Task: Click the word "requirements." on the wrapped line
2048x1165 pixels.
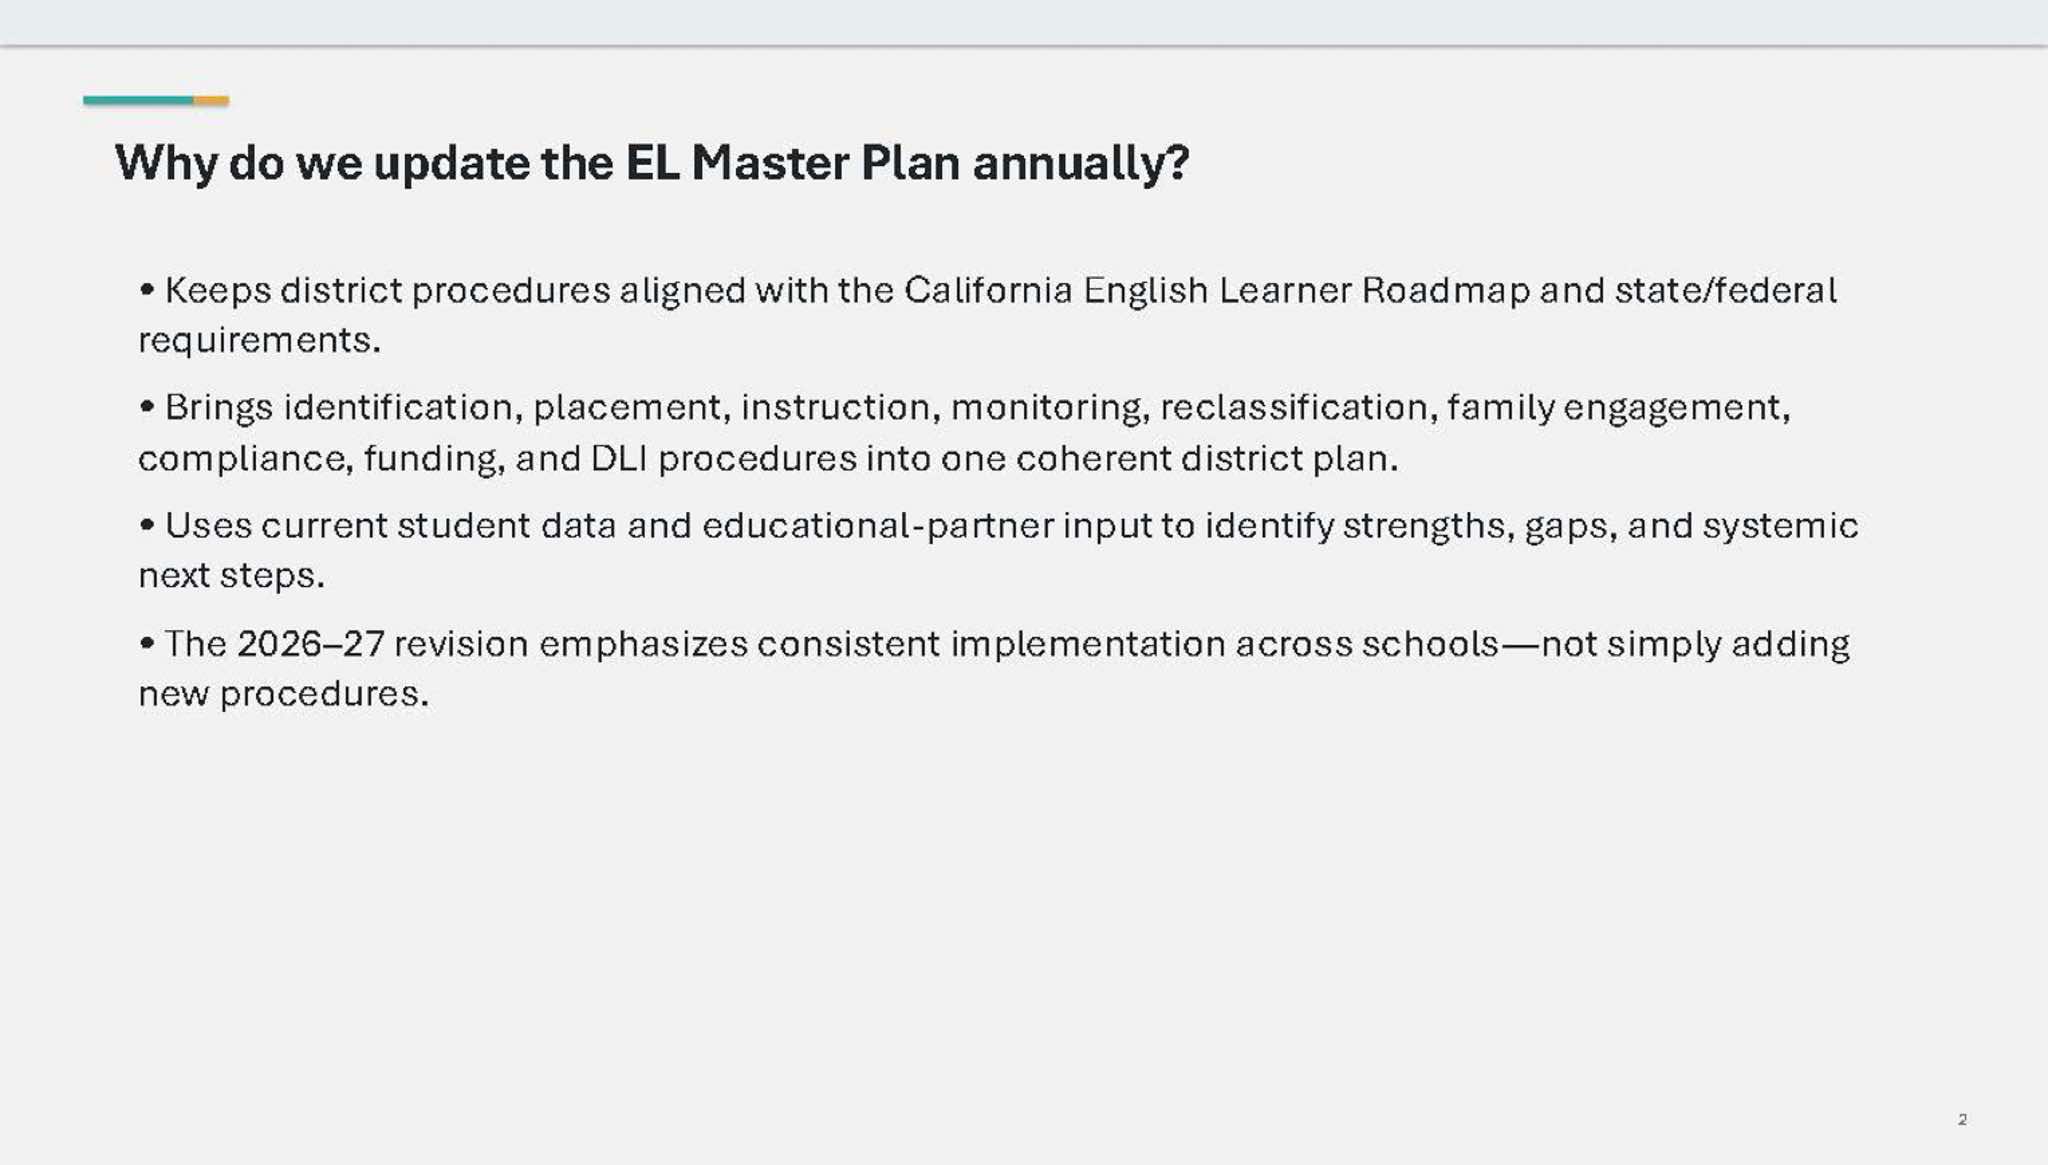Action: (260, 341)
